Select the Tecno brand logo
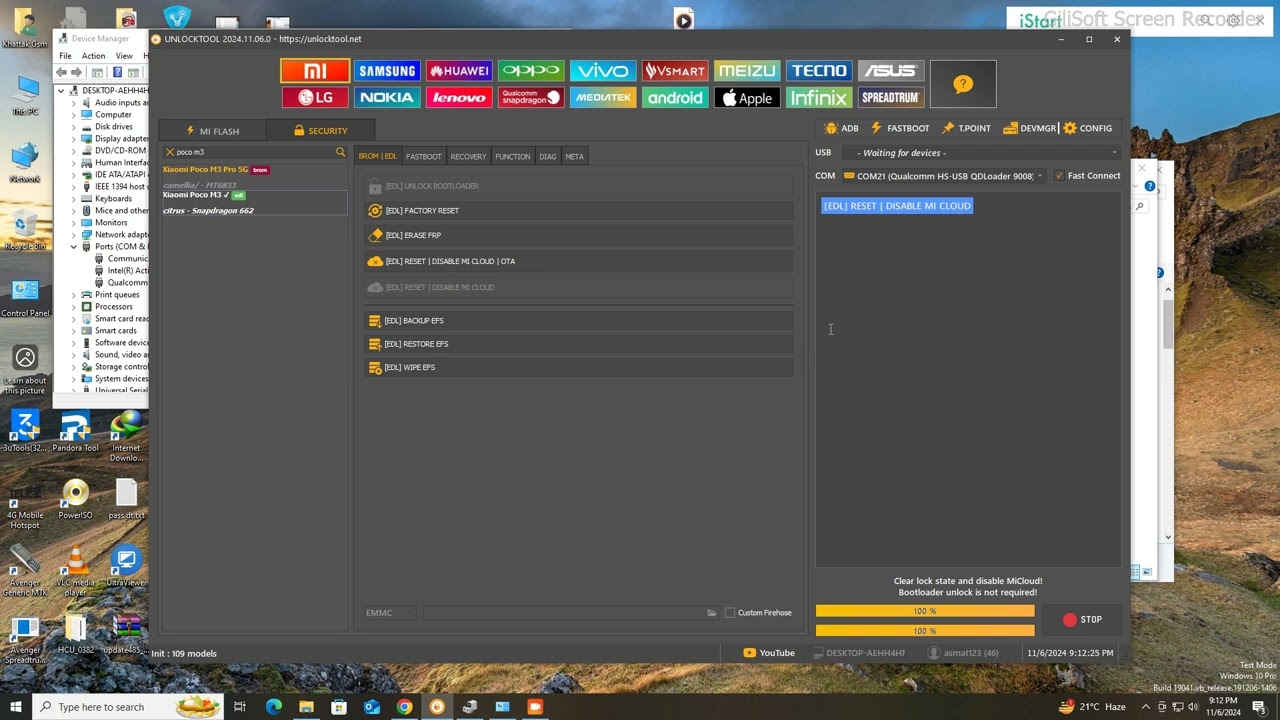The width and height of the screenshot is (1280, 720). (819, 71)
